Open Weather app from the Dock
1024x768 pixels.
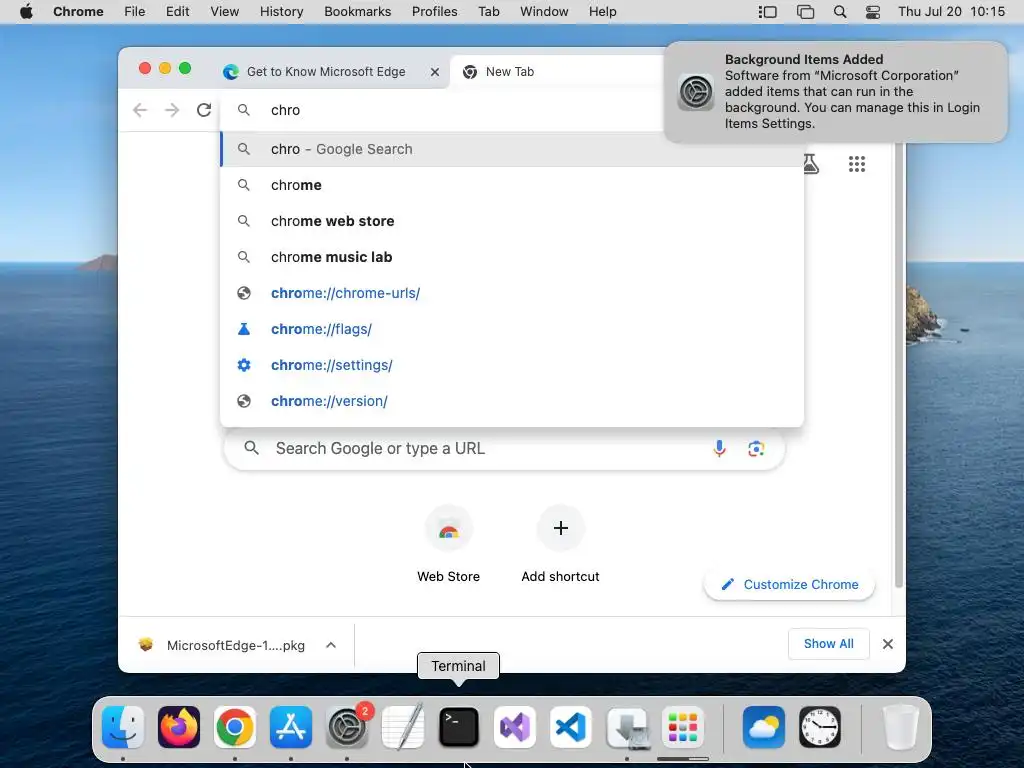(763, 727)
